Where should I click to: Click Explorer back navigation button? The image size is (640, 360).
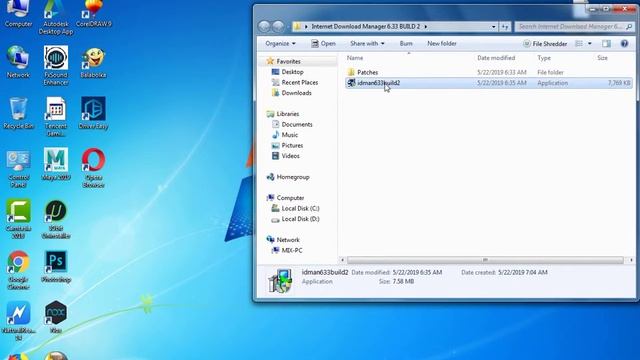264,27
